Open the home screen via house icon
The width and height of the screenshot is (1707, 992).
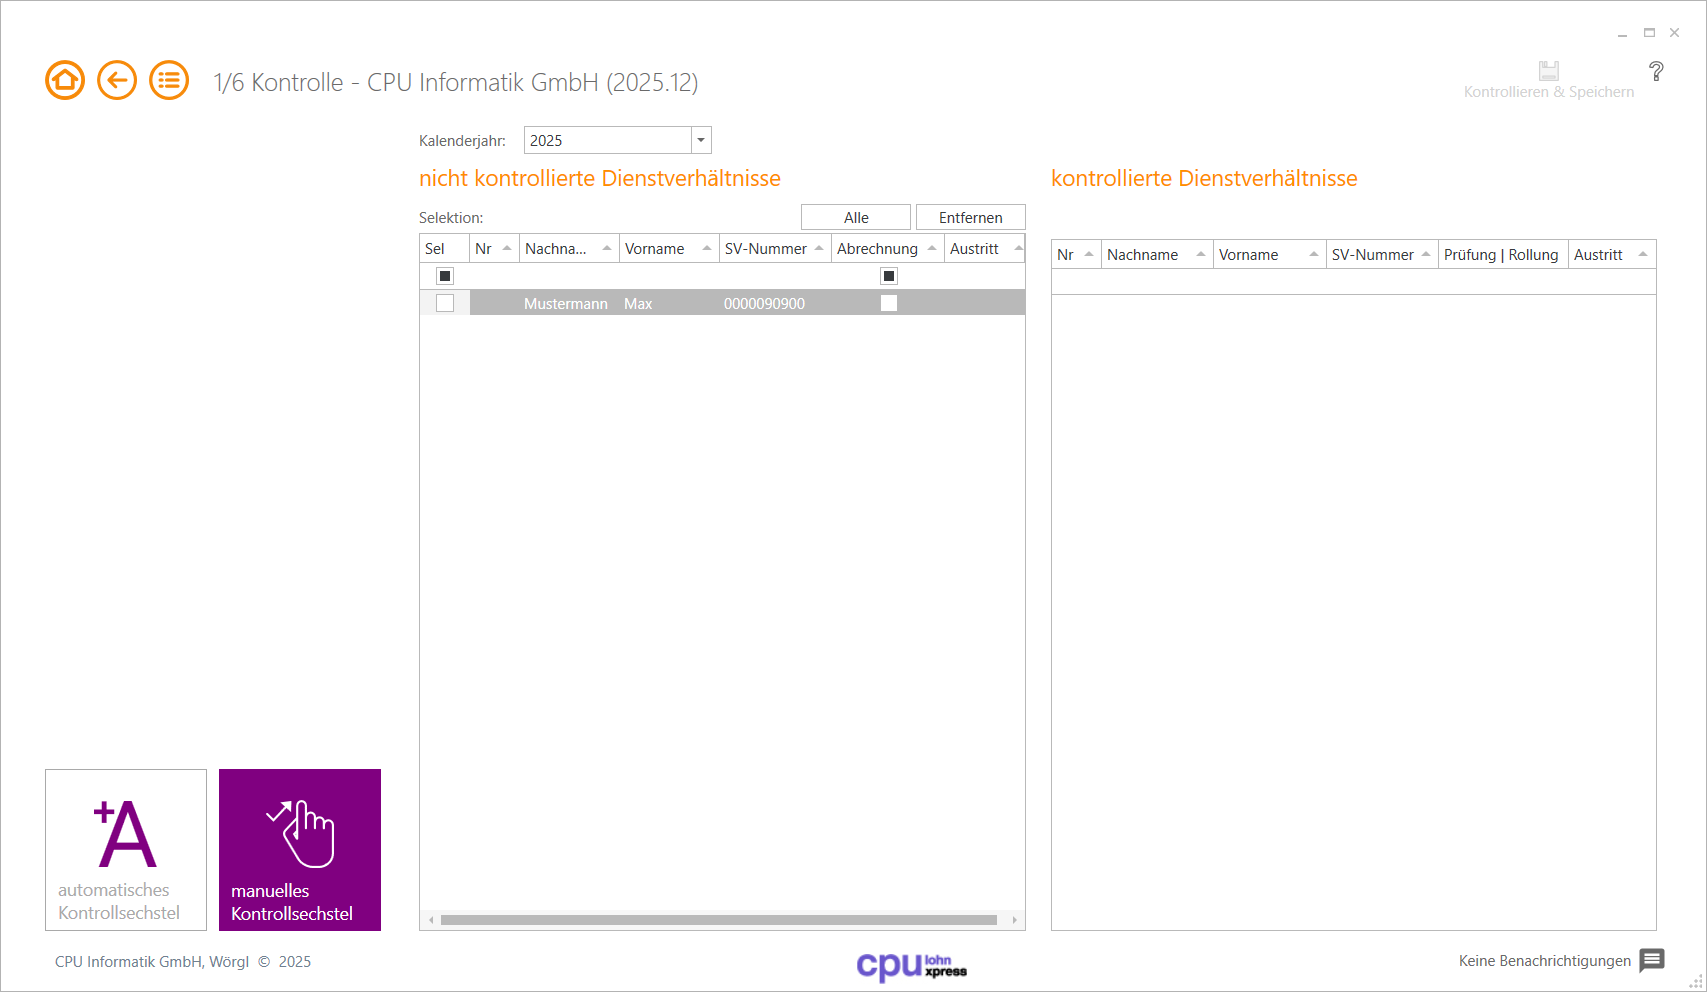[x=64, y=80]
